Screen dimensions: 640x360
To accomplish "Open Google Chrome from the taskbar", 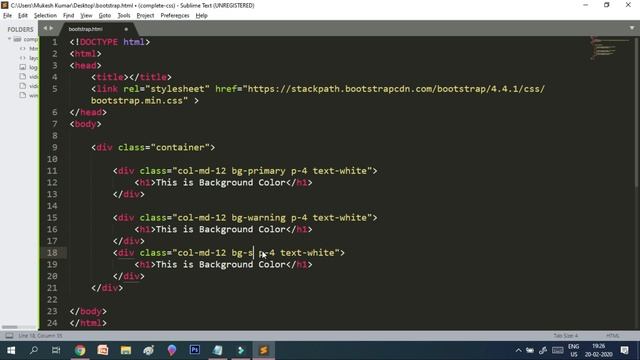I will pos(80,350).
